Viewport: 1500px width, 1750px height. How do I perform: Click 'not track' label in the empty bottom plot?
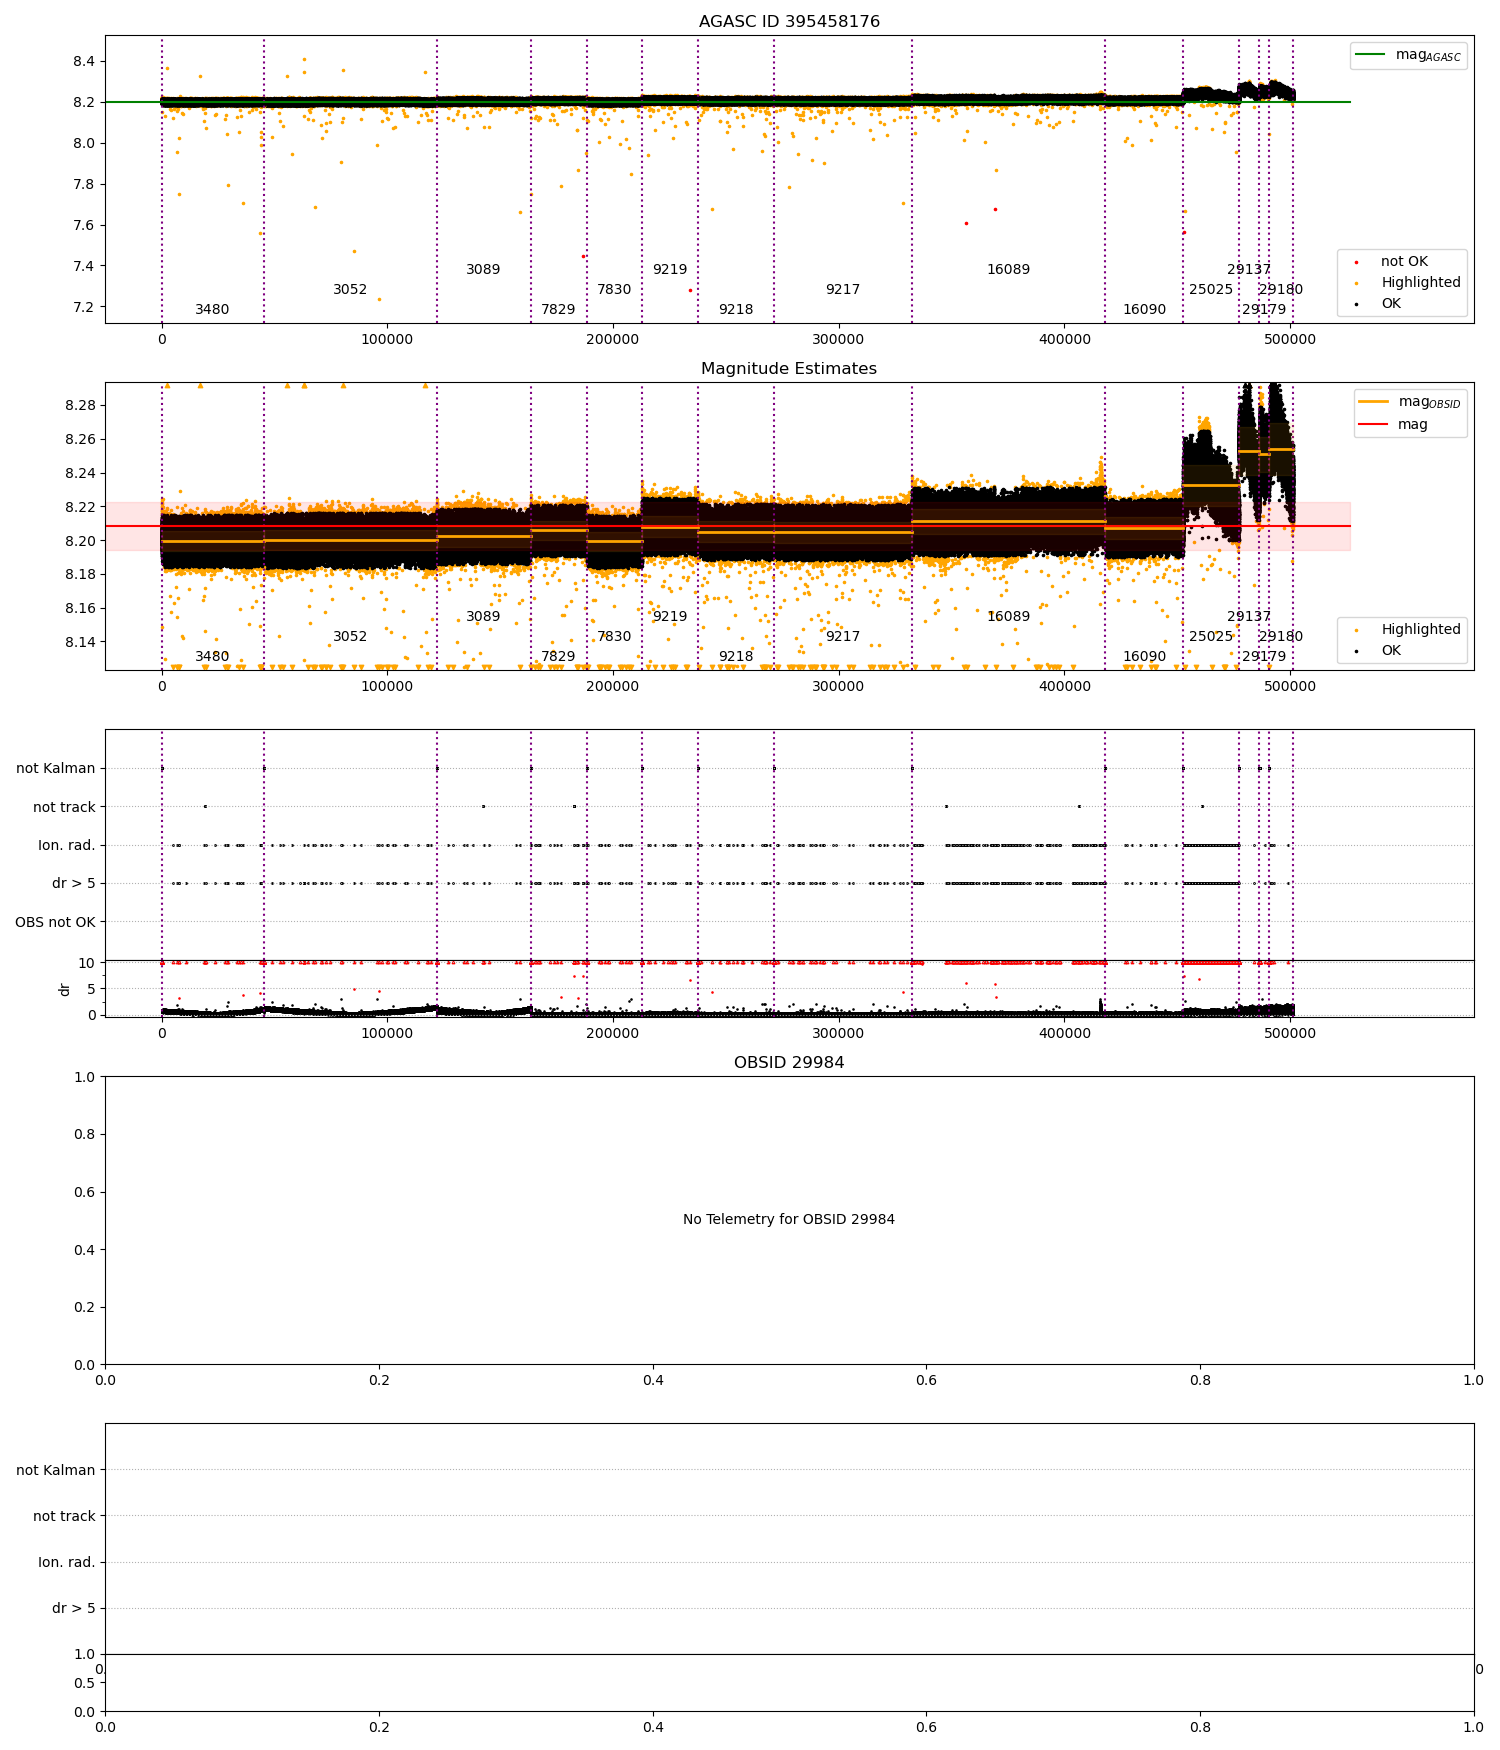pos(64,1517)
